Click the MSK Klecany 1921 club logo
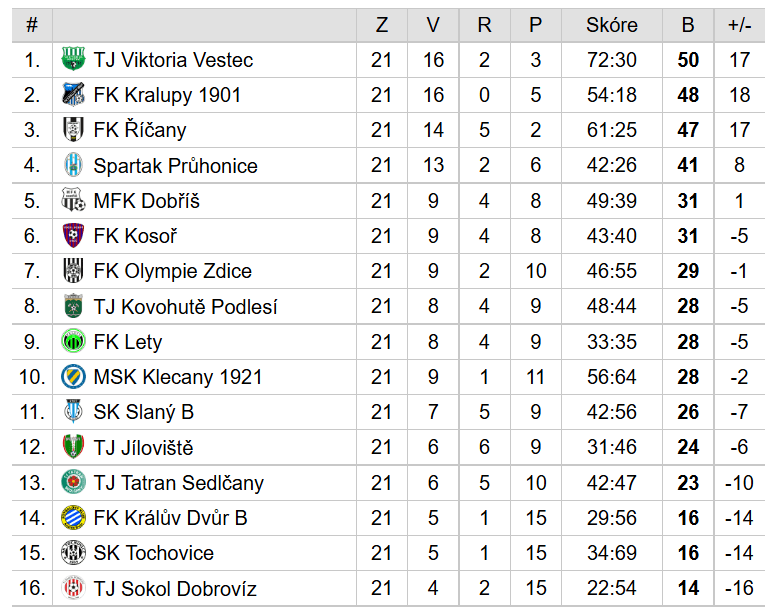The height and width of the screenshot is (616, 772). click(74, 377)
